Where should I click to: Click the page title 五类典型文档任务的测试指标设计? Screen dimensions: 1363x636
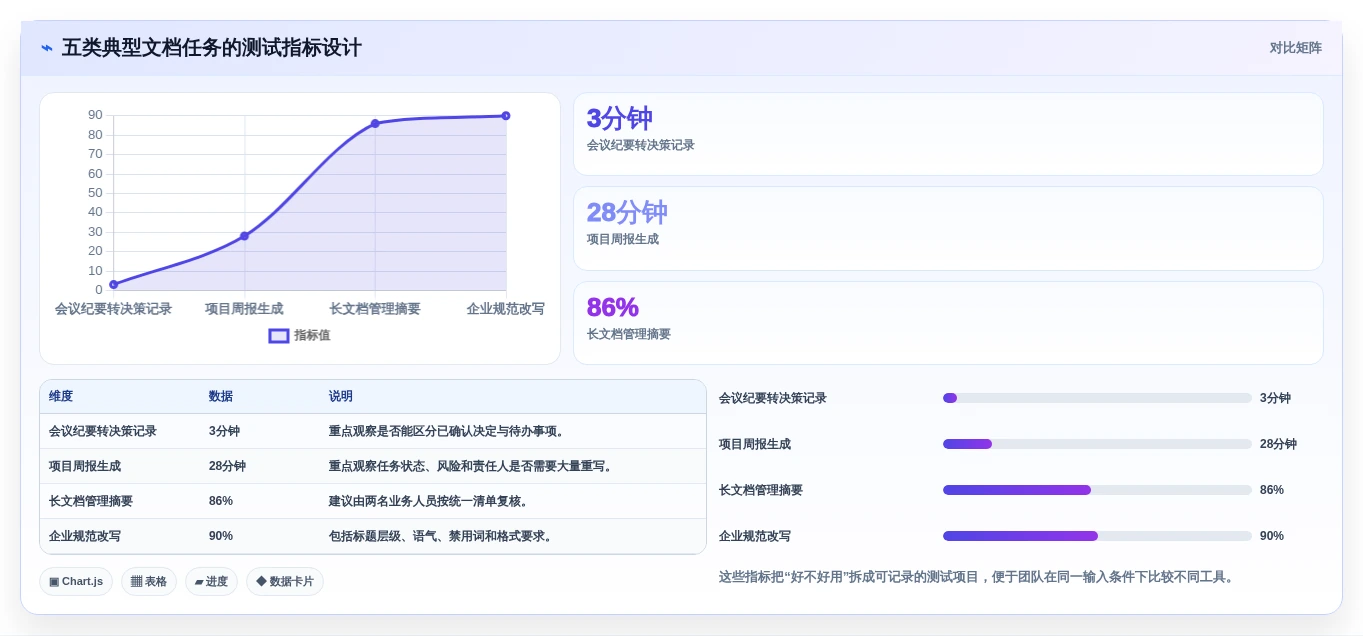point(212,48)
